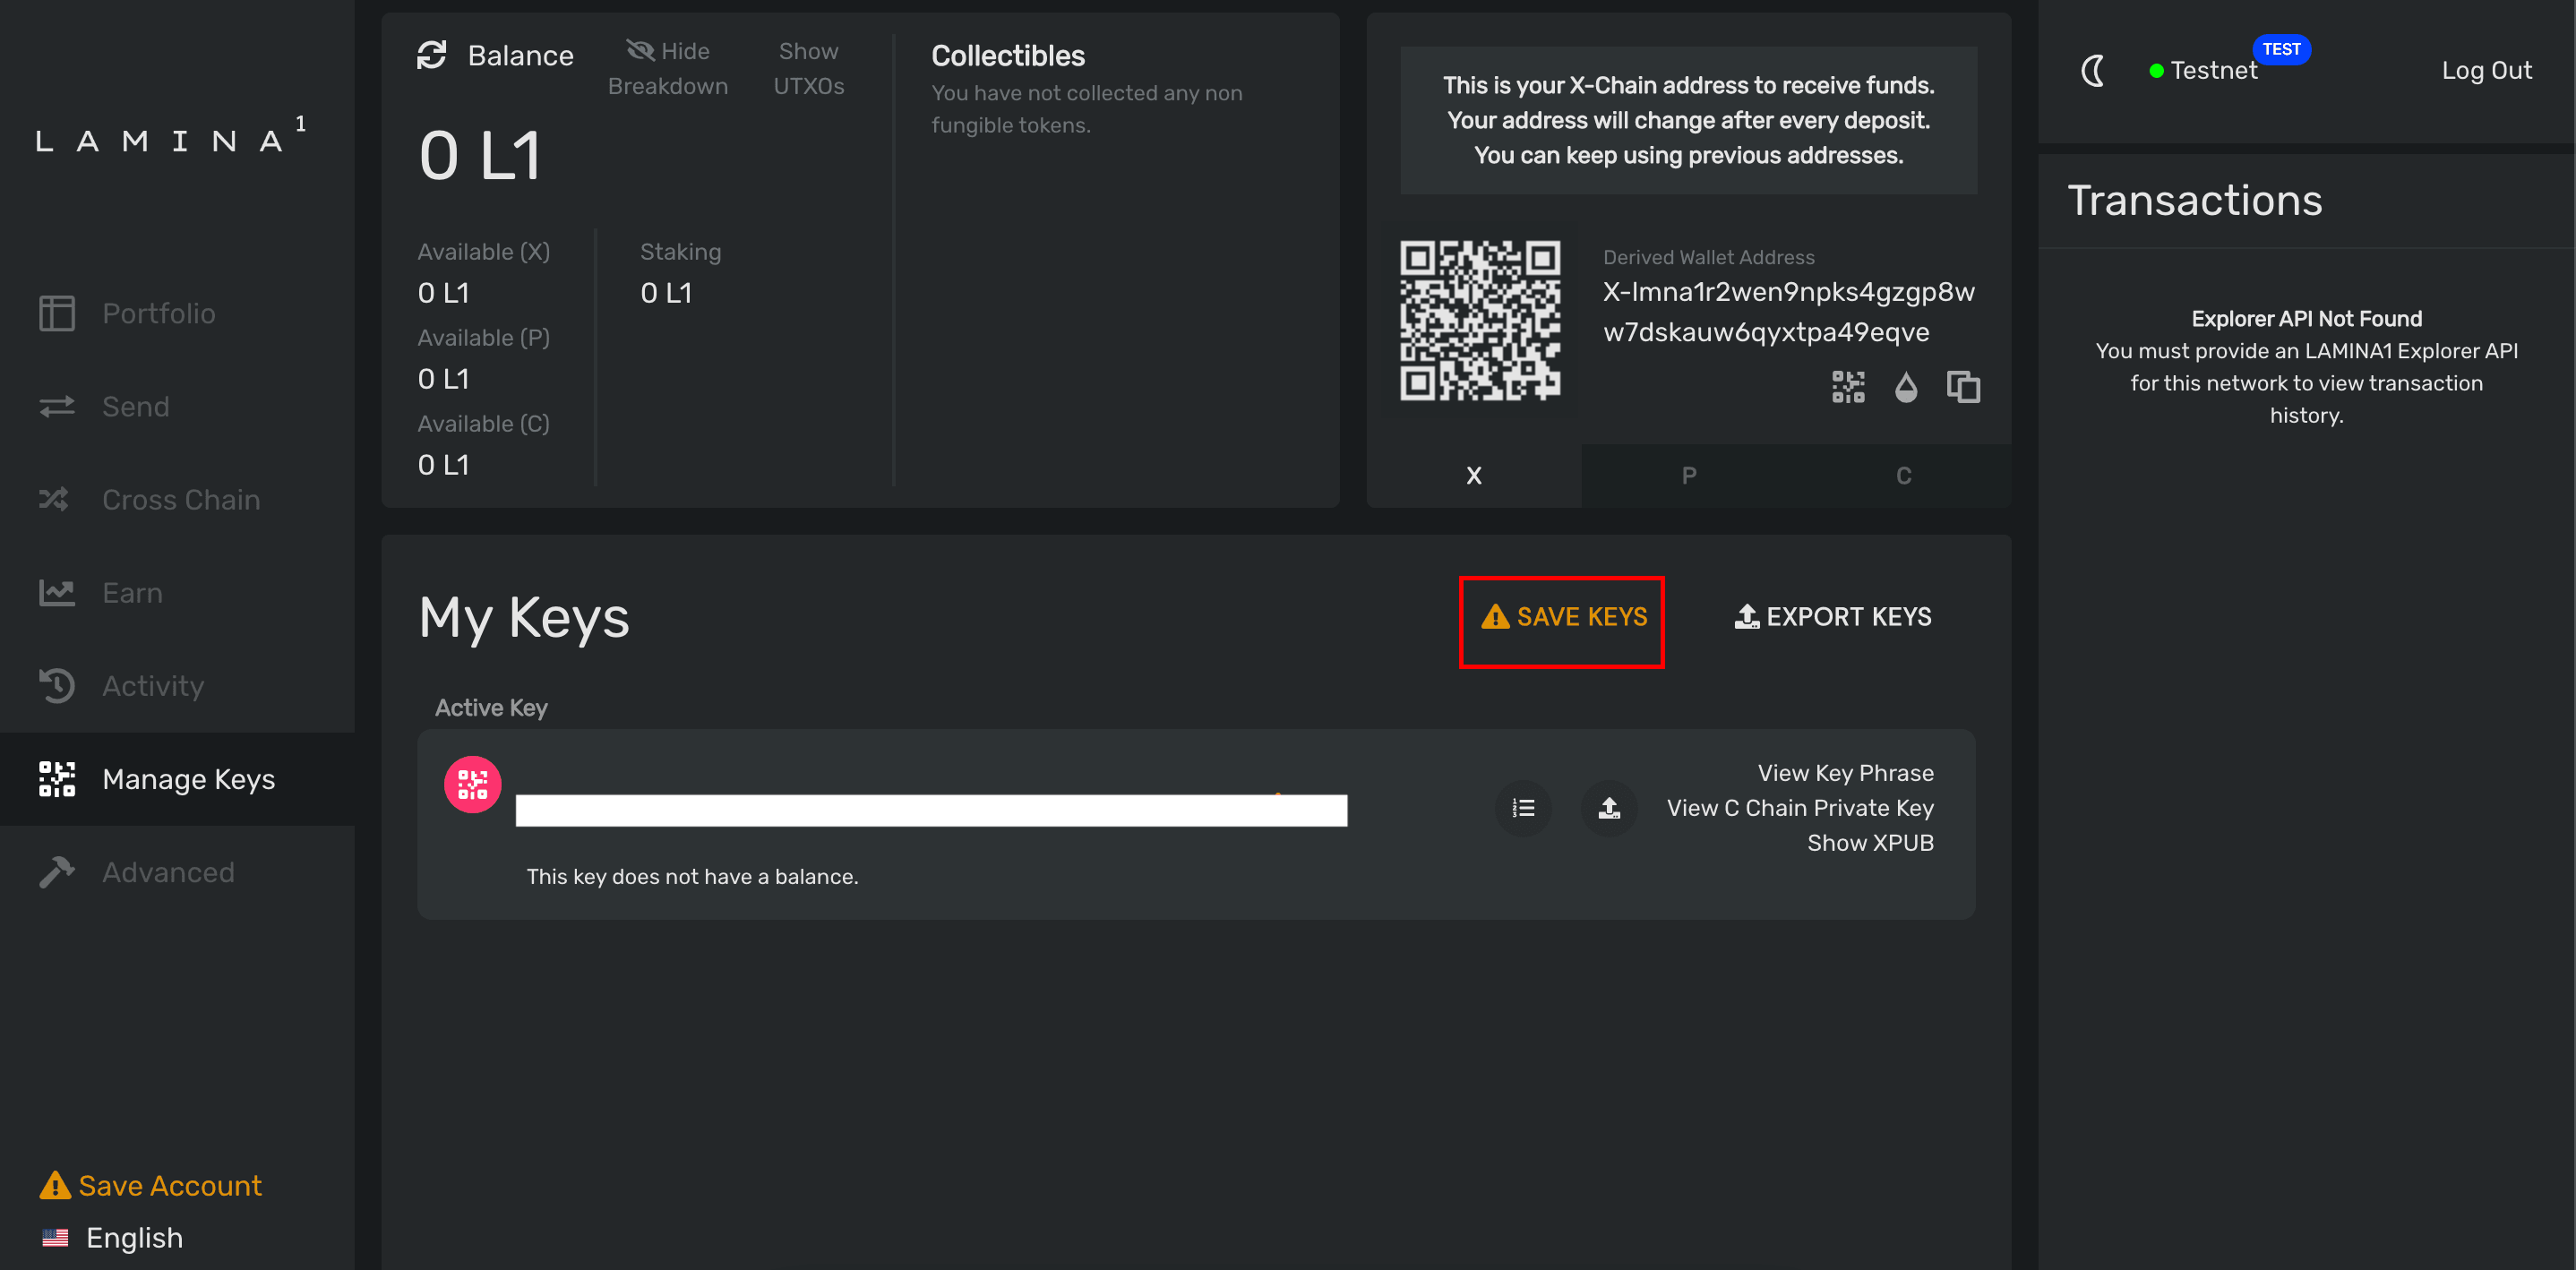Select Manage Keys in sidebar
This screenshot has height=1270, width=2576.
click(177, 779)
